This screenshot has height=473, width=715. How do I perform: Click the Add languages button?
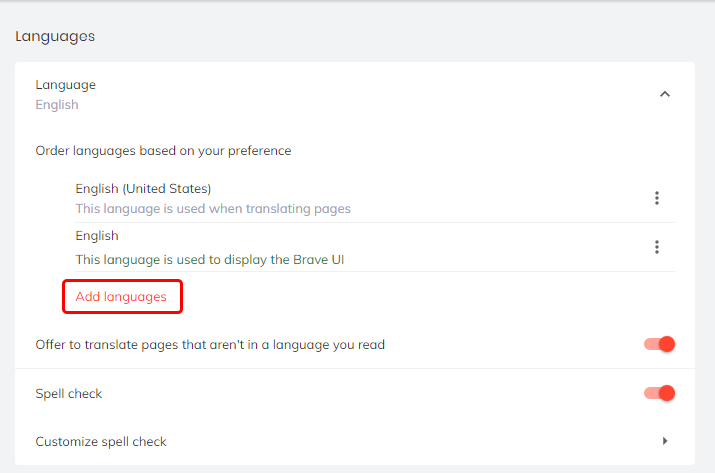point(121,297)
